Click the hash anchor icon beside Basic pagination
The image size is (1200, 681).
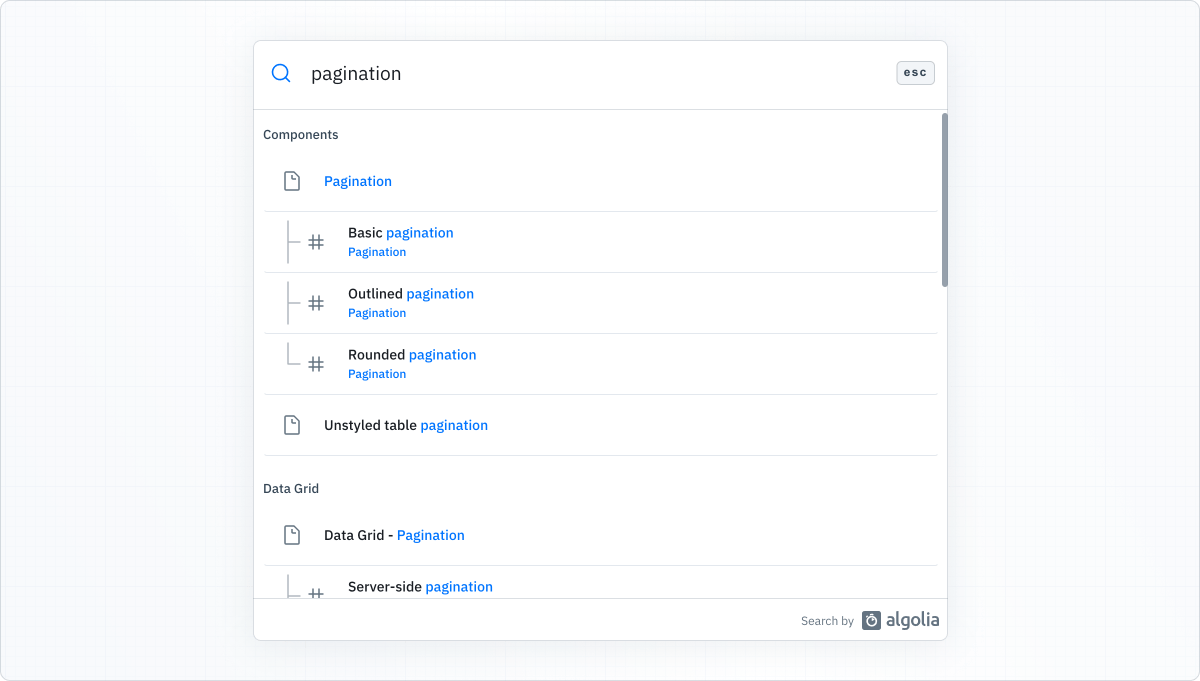click(x=317, y=242)
